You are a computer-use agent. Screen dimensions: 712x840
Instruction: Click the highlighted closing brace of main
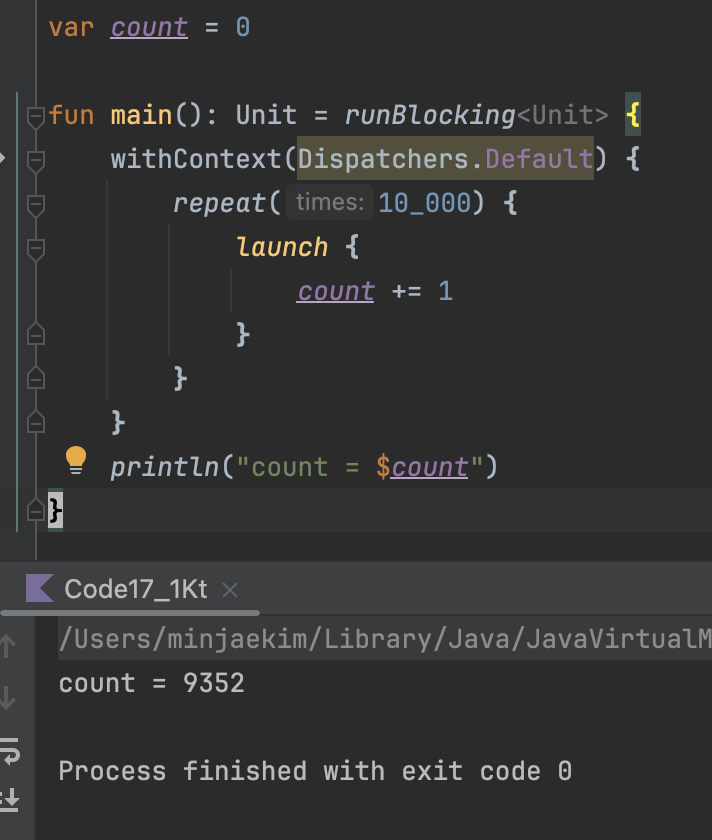tap(55, 510)
